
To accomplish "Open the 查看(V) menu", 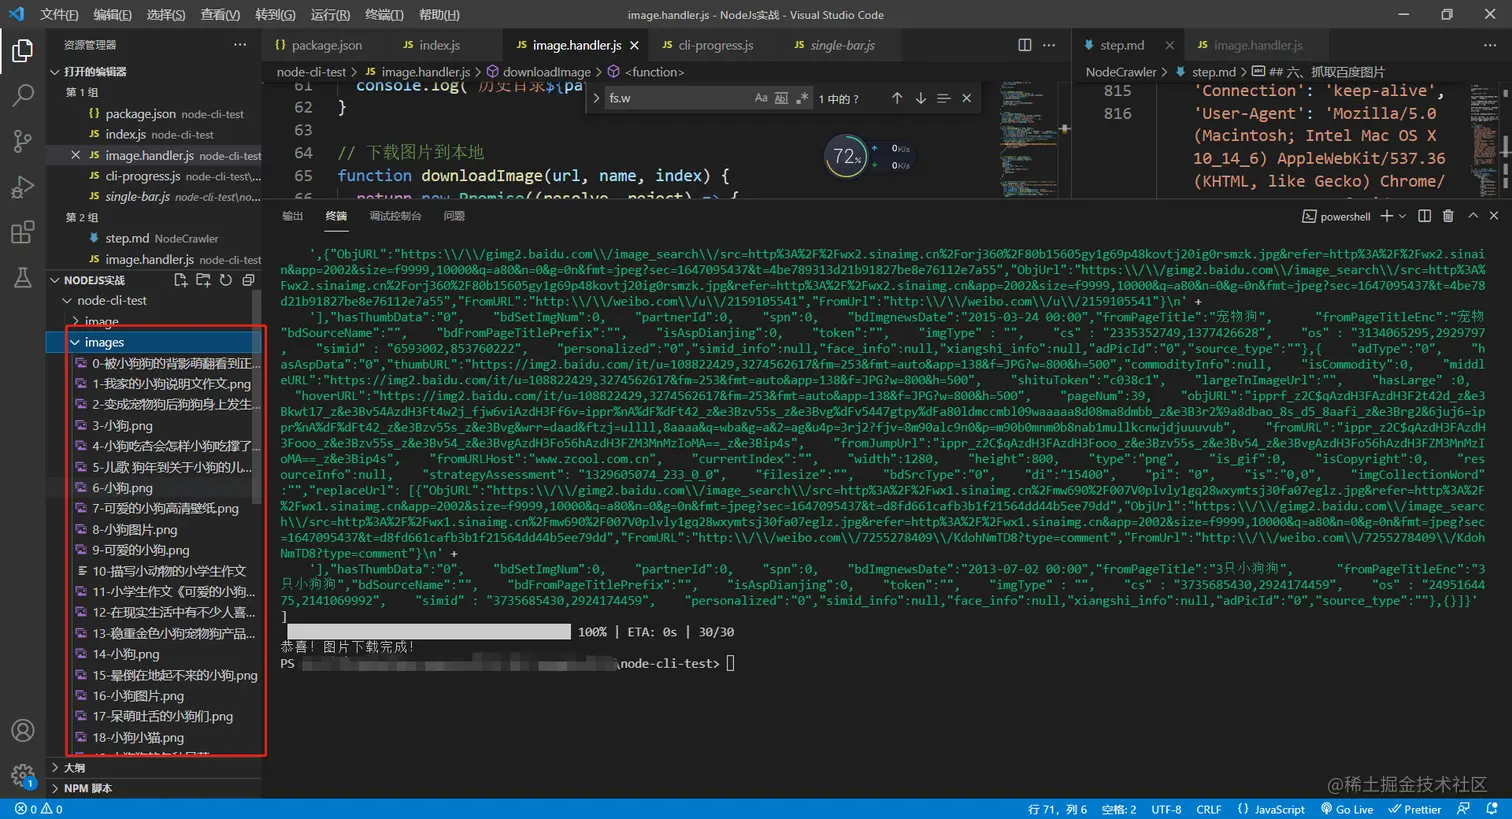I will (x=220, y=15).
